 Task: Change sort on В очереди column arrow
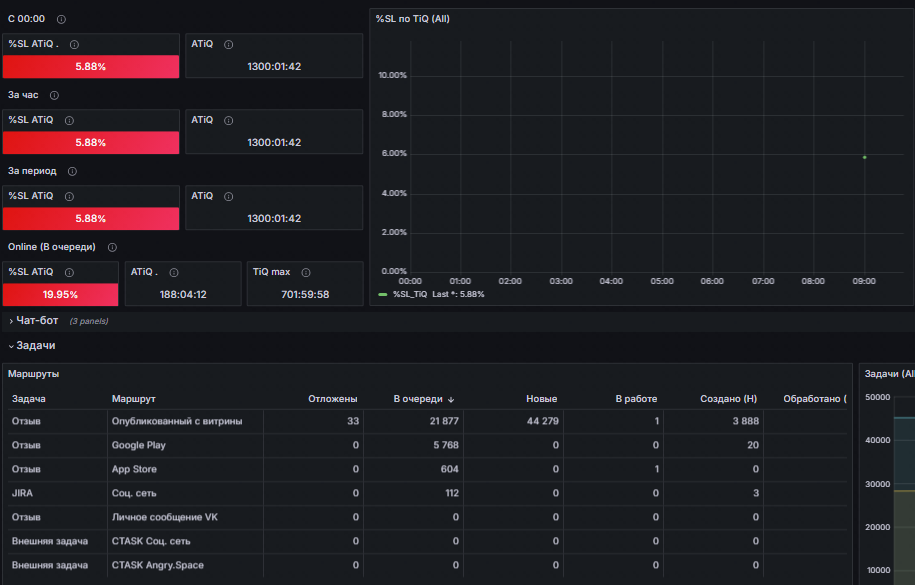(451, 399)
